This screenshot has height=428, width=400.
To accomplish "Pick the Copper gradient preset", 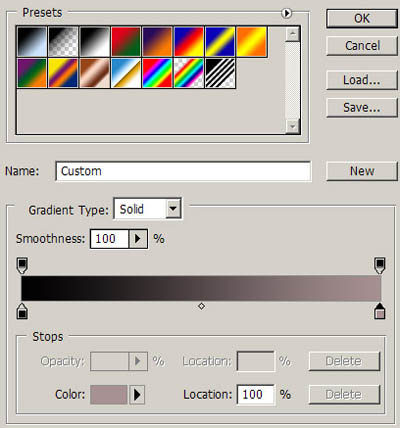I will pos(95,73).
